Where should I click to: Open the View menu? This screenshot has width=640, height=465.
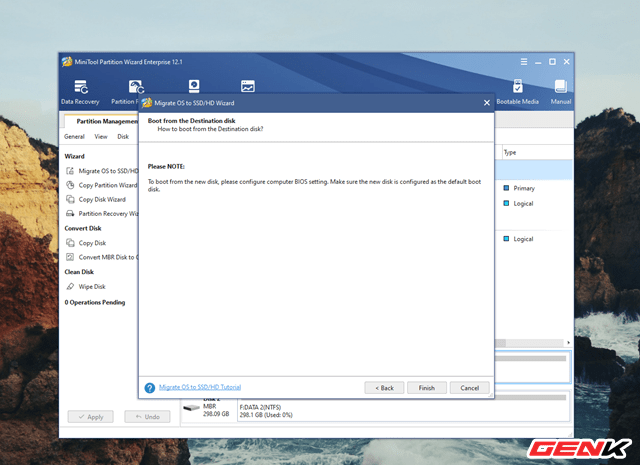pyautogui.click(x=101, y=136)
